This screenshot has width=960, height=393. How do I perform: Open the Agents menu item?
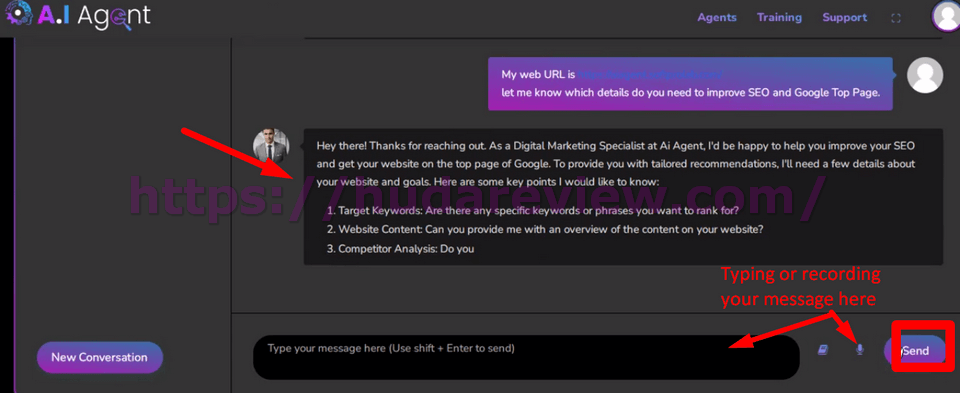(x=716, y=18)
